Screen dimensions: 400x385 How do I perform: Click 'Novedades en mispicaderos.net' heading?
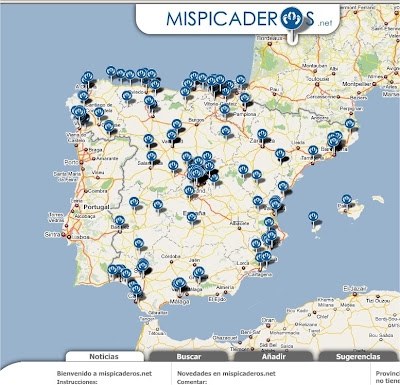[x=226, y=374]
